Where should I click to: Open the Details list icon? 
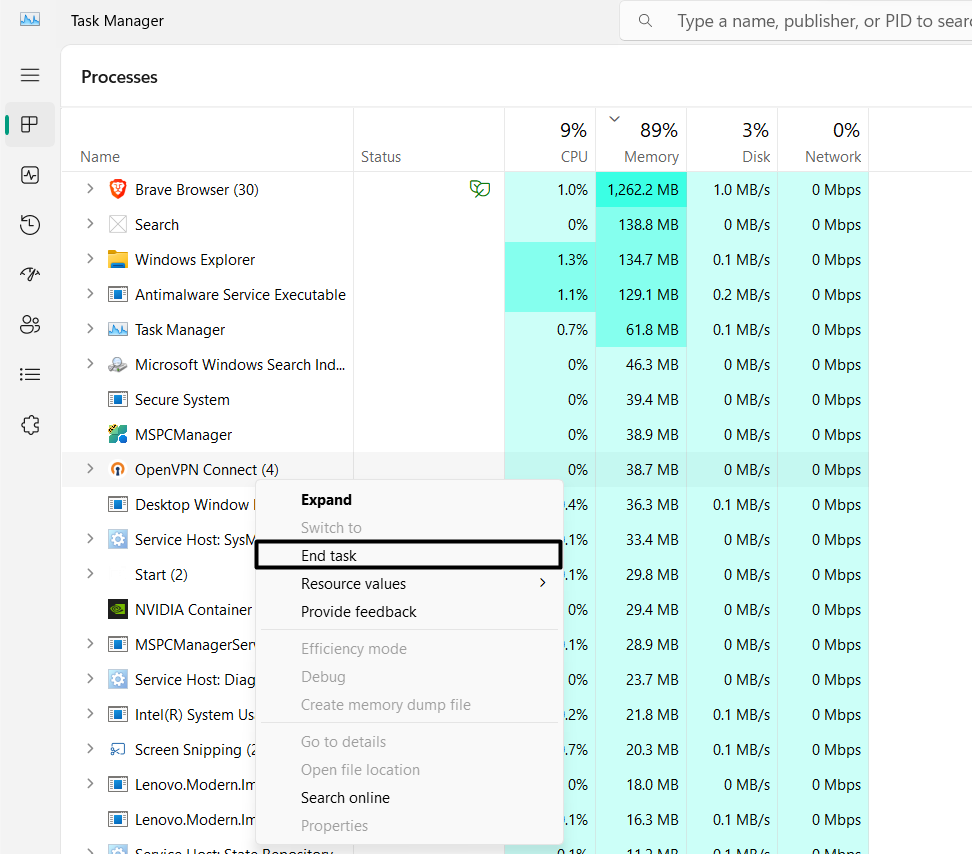click(x=30, y=374)
